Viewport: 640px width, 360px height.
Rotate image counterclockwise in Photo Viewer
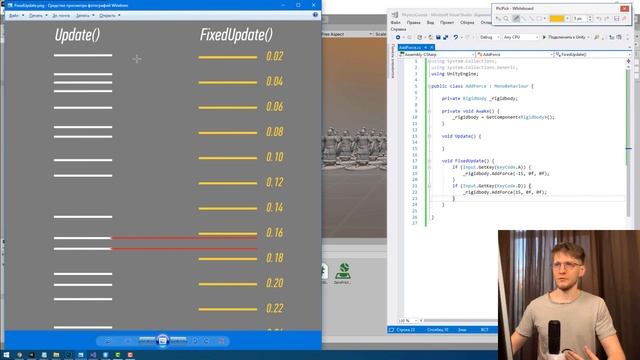[195, 341]
